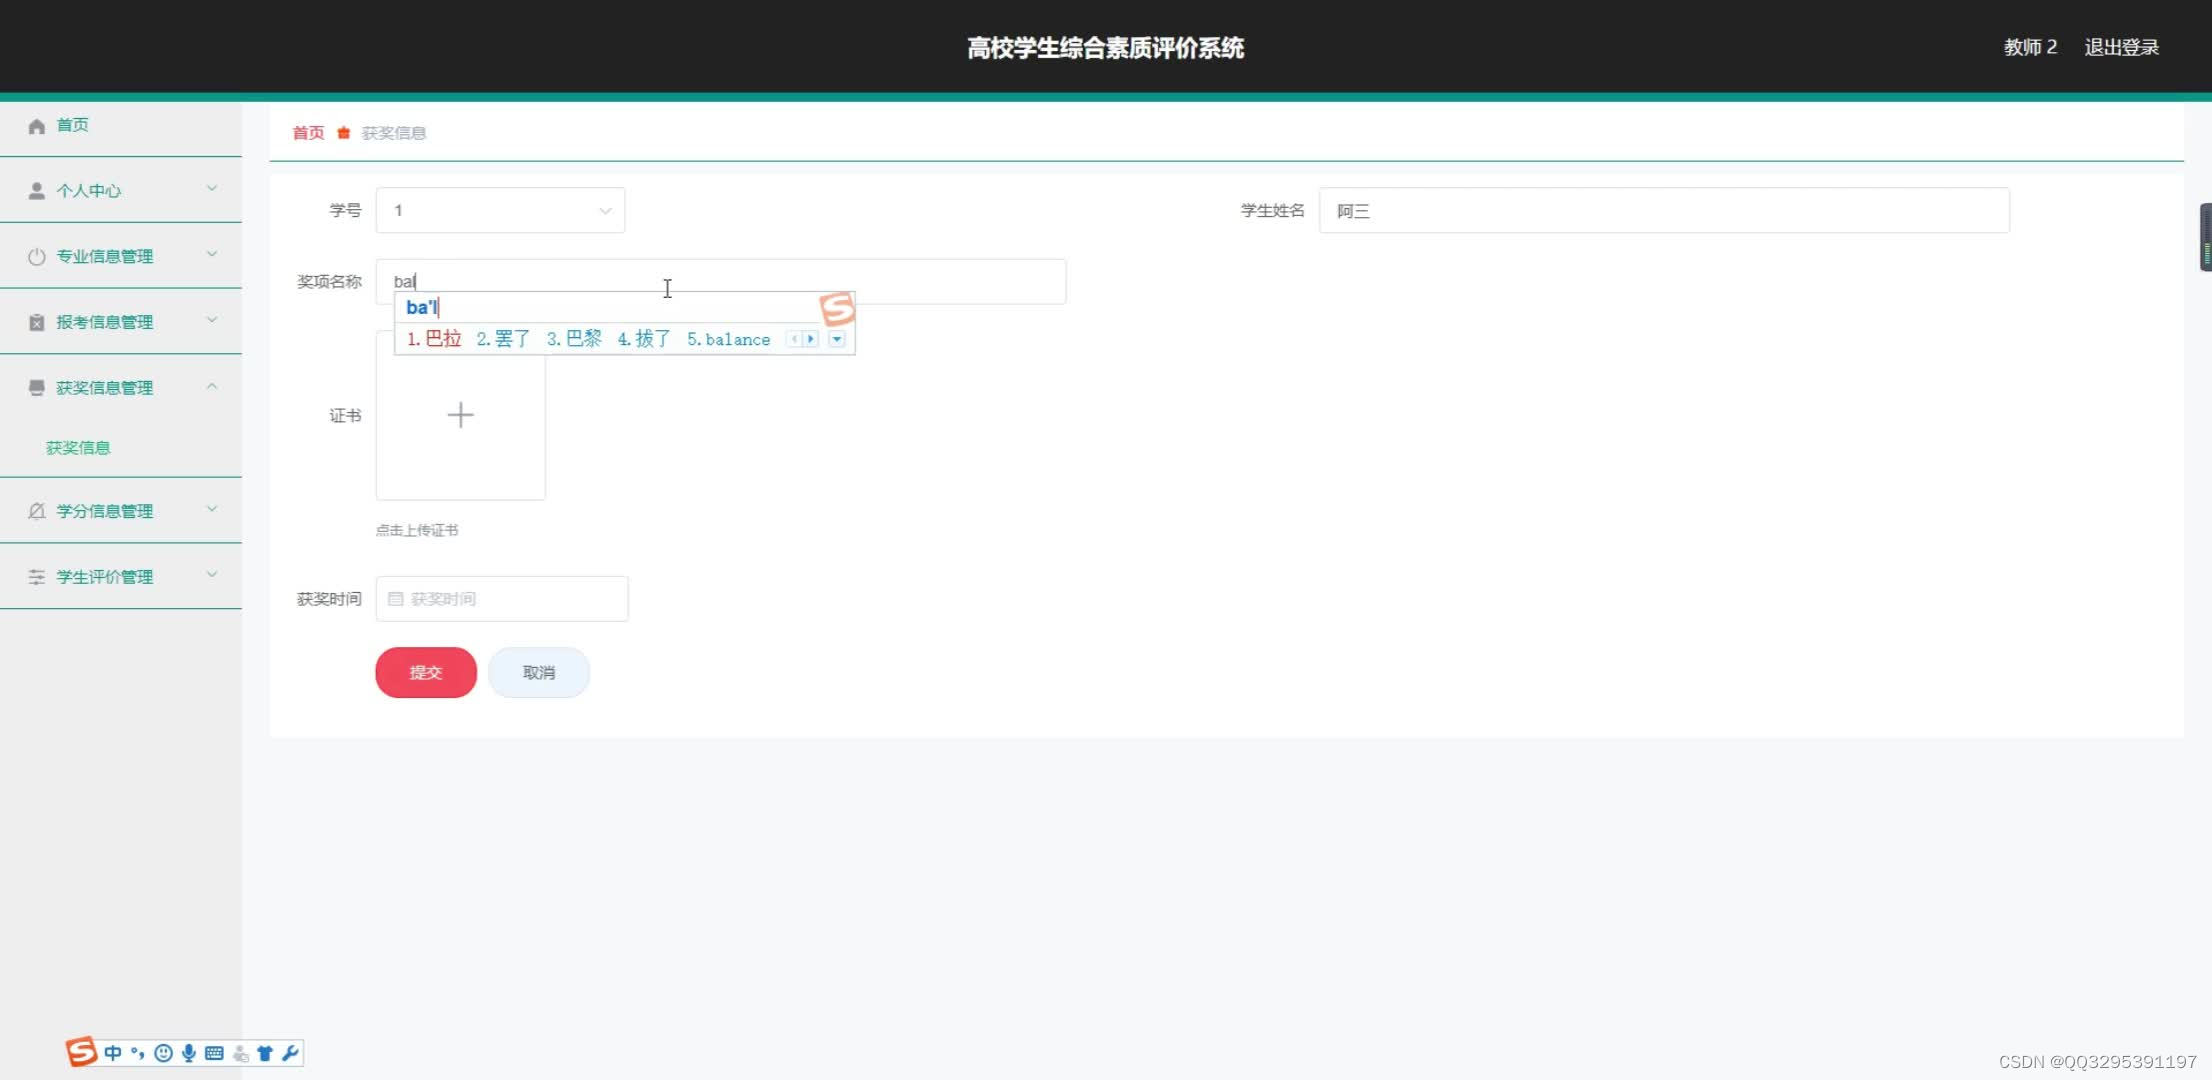This screenshot has width=2212, height=1080.
Task: Open the 学分信息管理 sidebar menu
Action: tap(121, 511)
